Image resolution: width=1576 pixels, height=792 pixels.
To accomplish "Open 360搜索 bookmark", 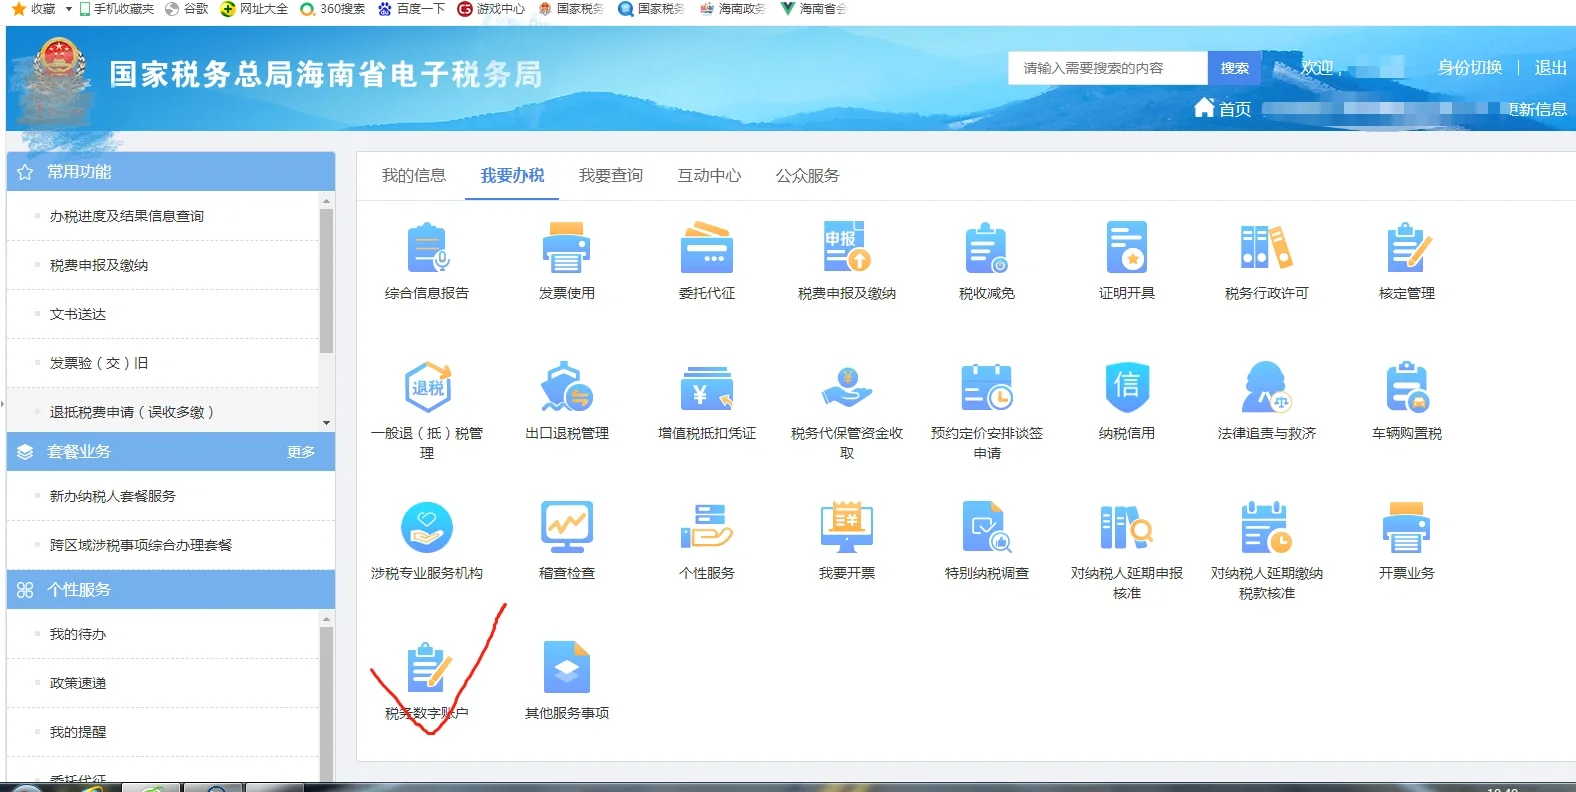I will 333,9.
